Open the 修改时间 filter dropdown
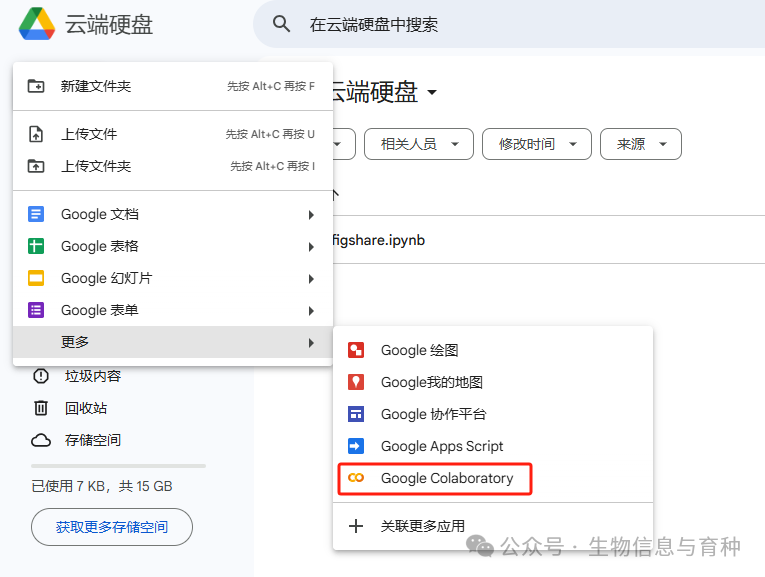The height and width of the screenshot is (577, 765). pyautogui.click(x=537, y=144)
